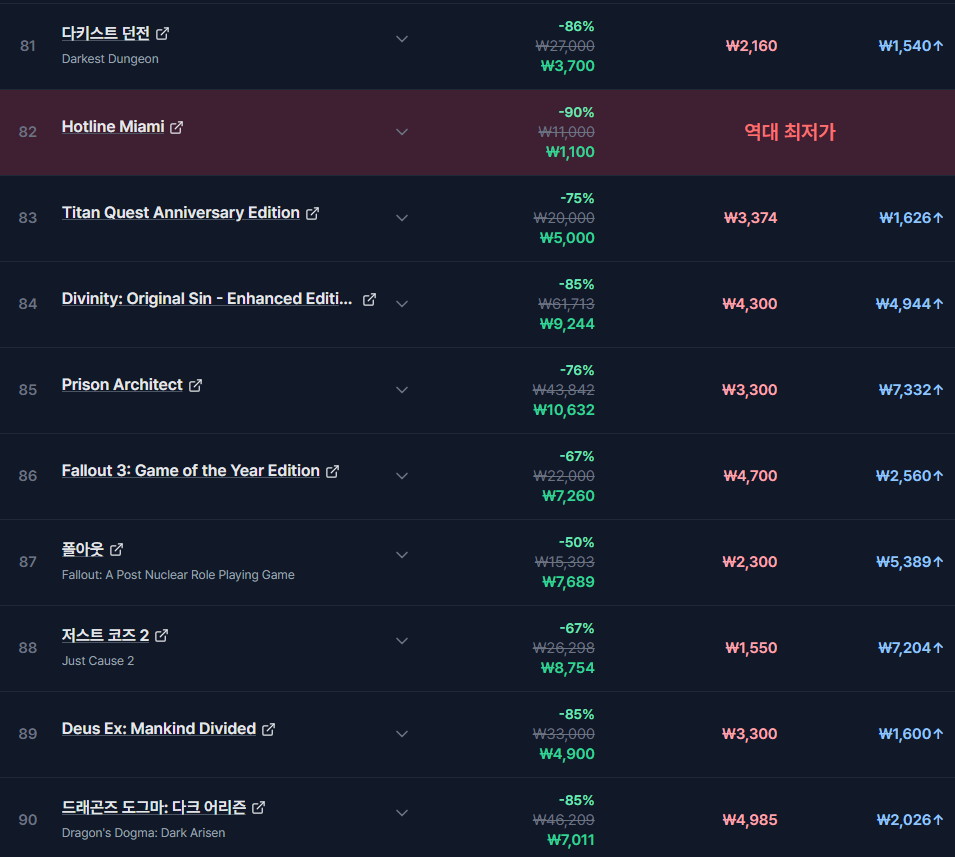Open external link icon next to Titan Quest Anniversary Edition
Screen dimensions: 955x857
click(x=312, y=213)
